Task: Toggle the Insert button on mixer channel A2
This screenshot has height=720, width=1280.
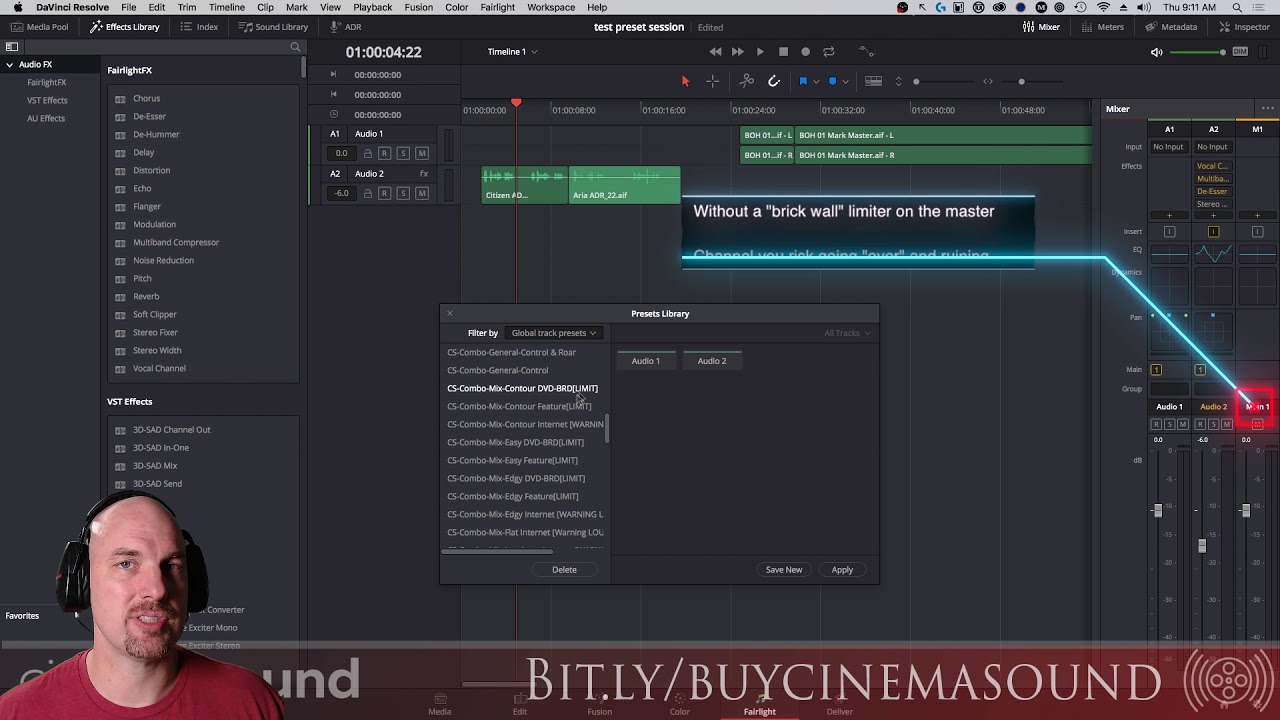Action: (1213, 232)
